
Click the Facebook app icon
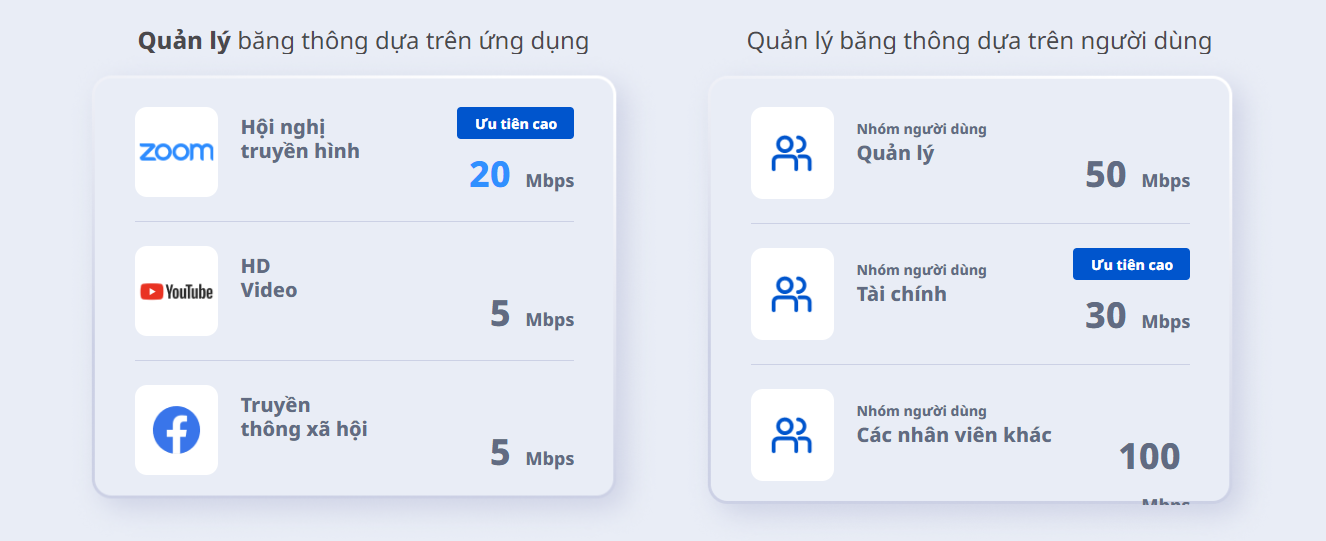coord(176,430)
